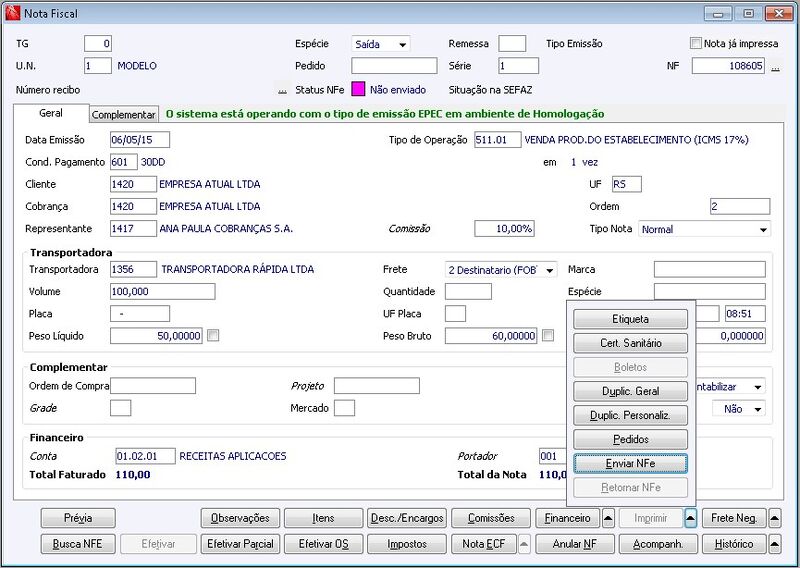Screen dimensions: 800x568
Task: Choose Cert. Sanitário from the popup
Action: pyautogui.click(x=631, y=343)
